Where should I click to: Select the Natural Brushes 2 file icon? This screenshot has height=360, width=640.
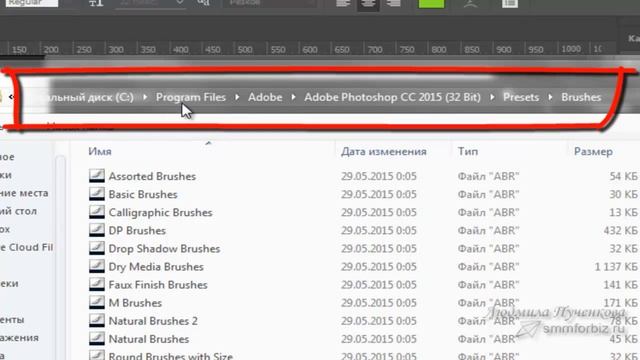pyautogui.click(x=97, y=321)
